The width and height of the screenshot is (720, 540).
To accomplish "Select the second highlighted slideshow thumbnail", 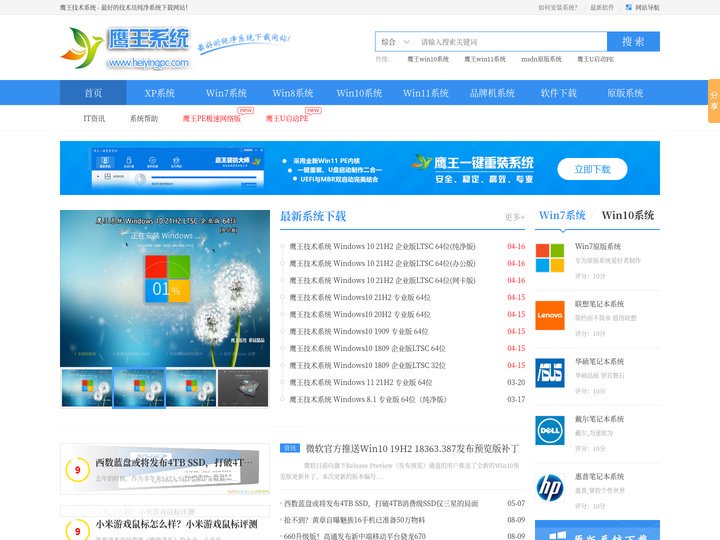I will click(139, 388).
